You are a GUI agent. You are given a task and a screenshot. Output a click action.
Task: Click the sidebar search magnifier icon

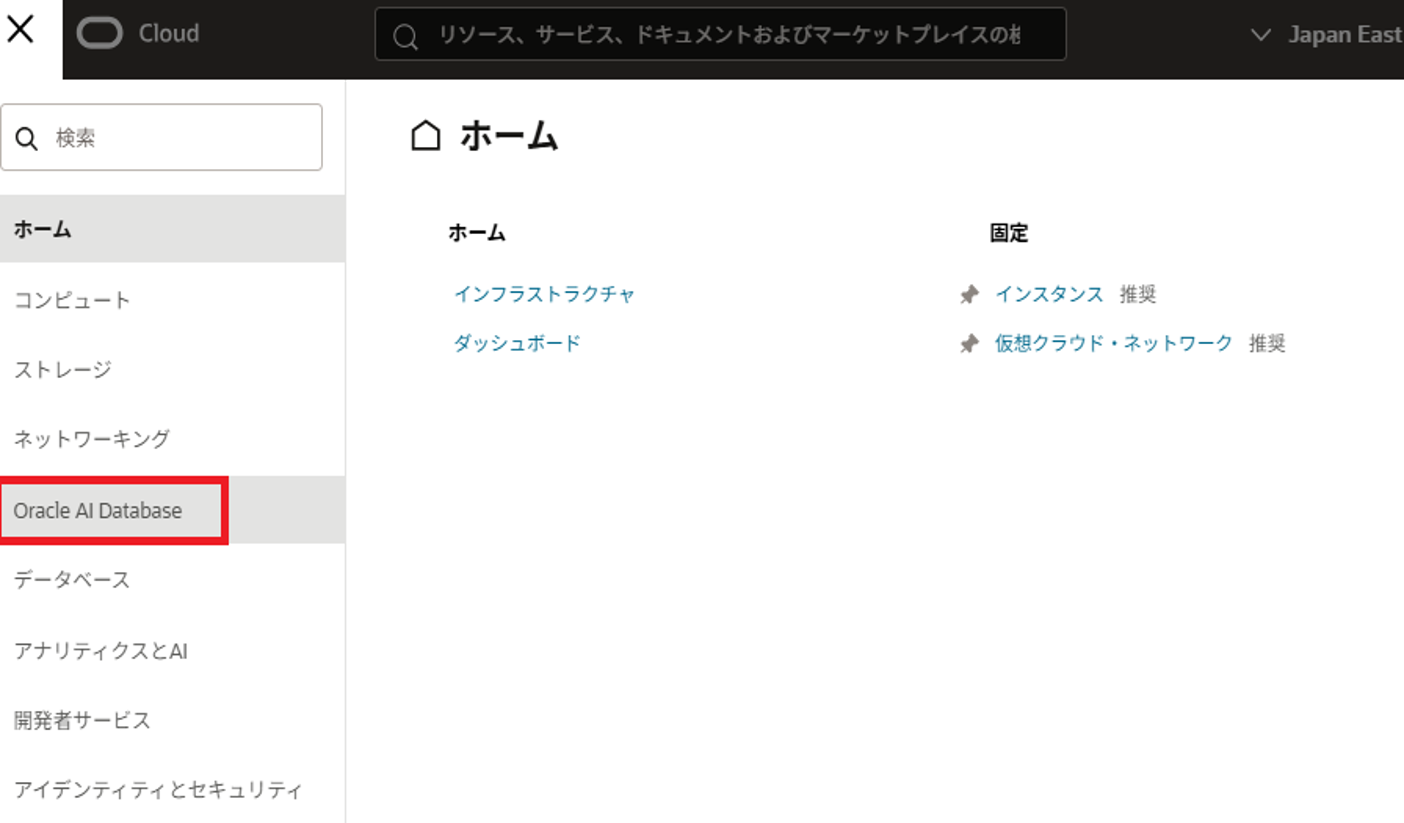click(x=27, y=138)
